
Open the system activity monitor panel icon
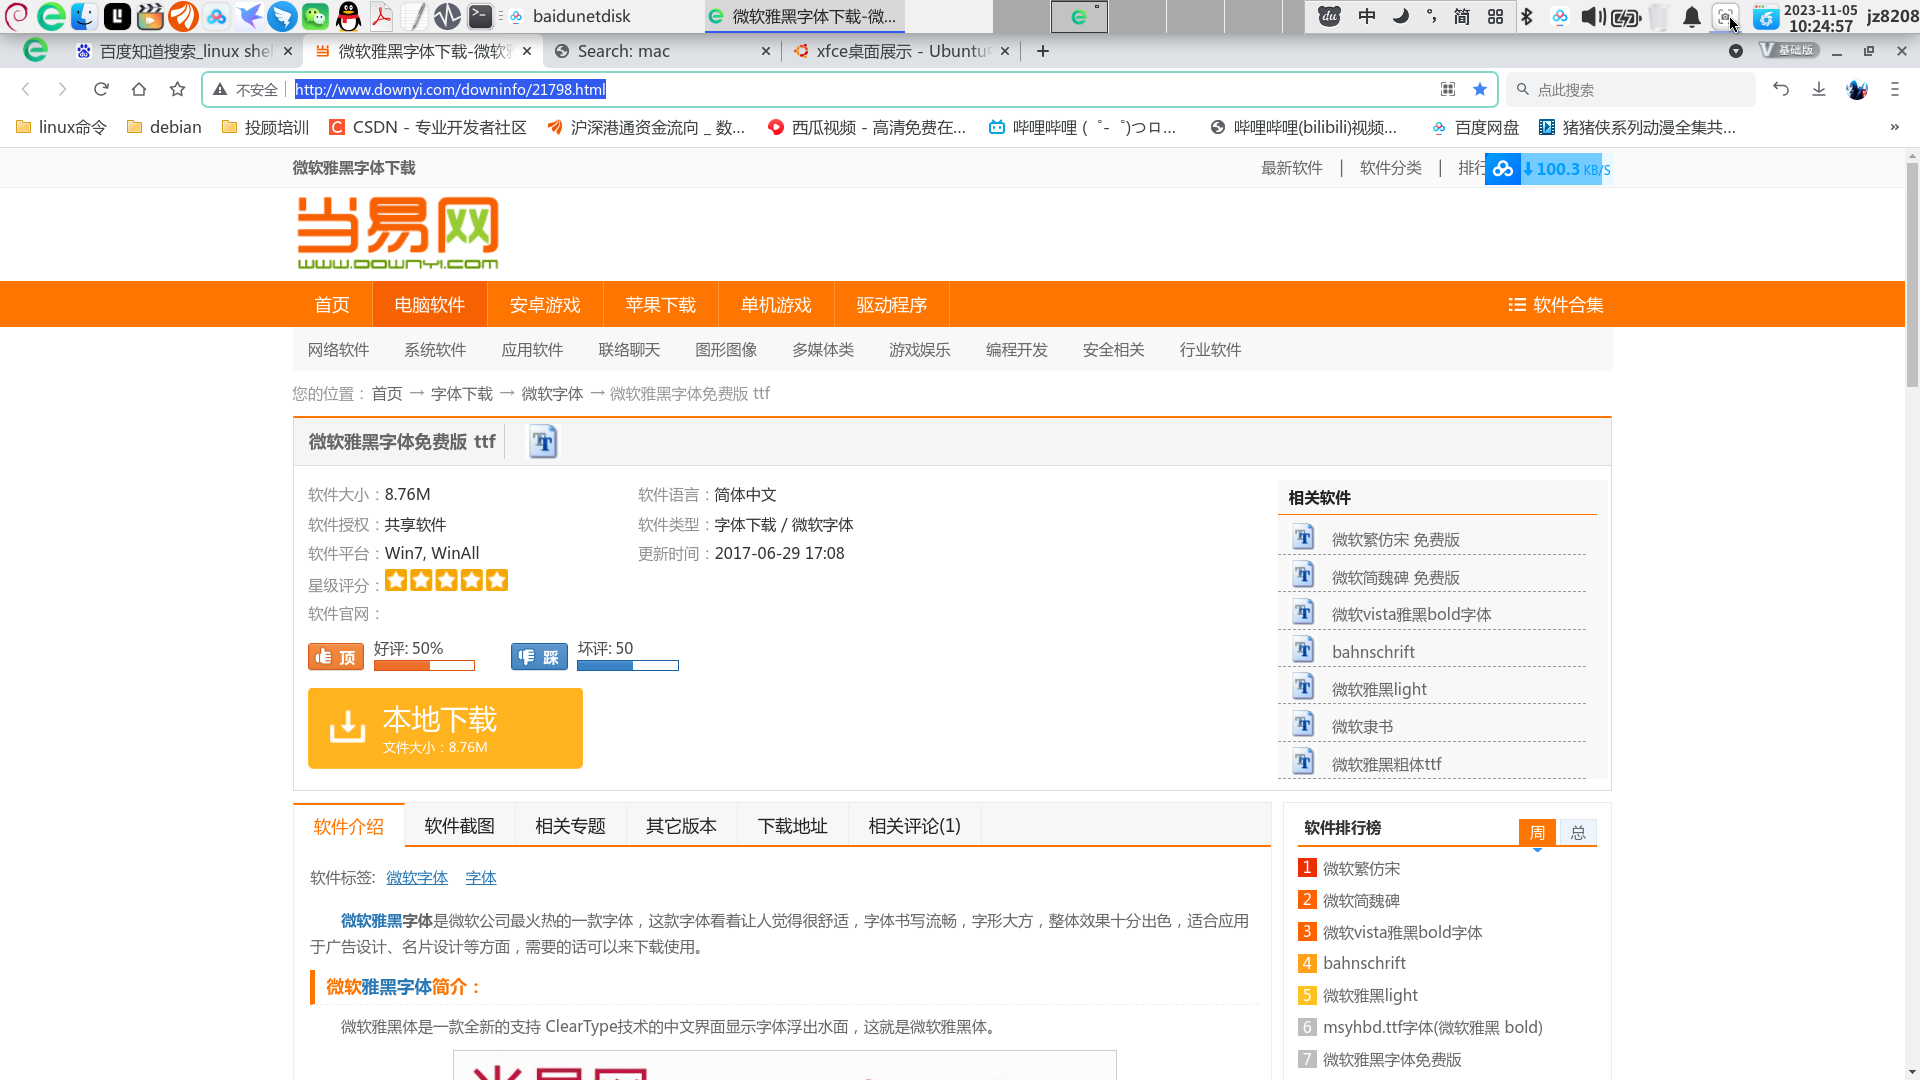click(x=447, y=16)
